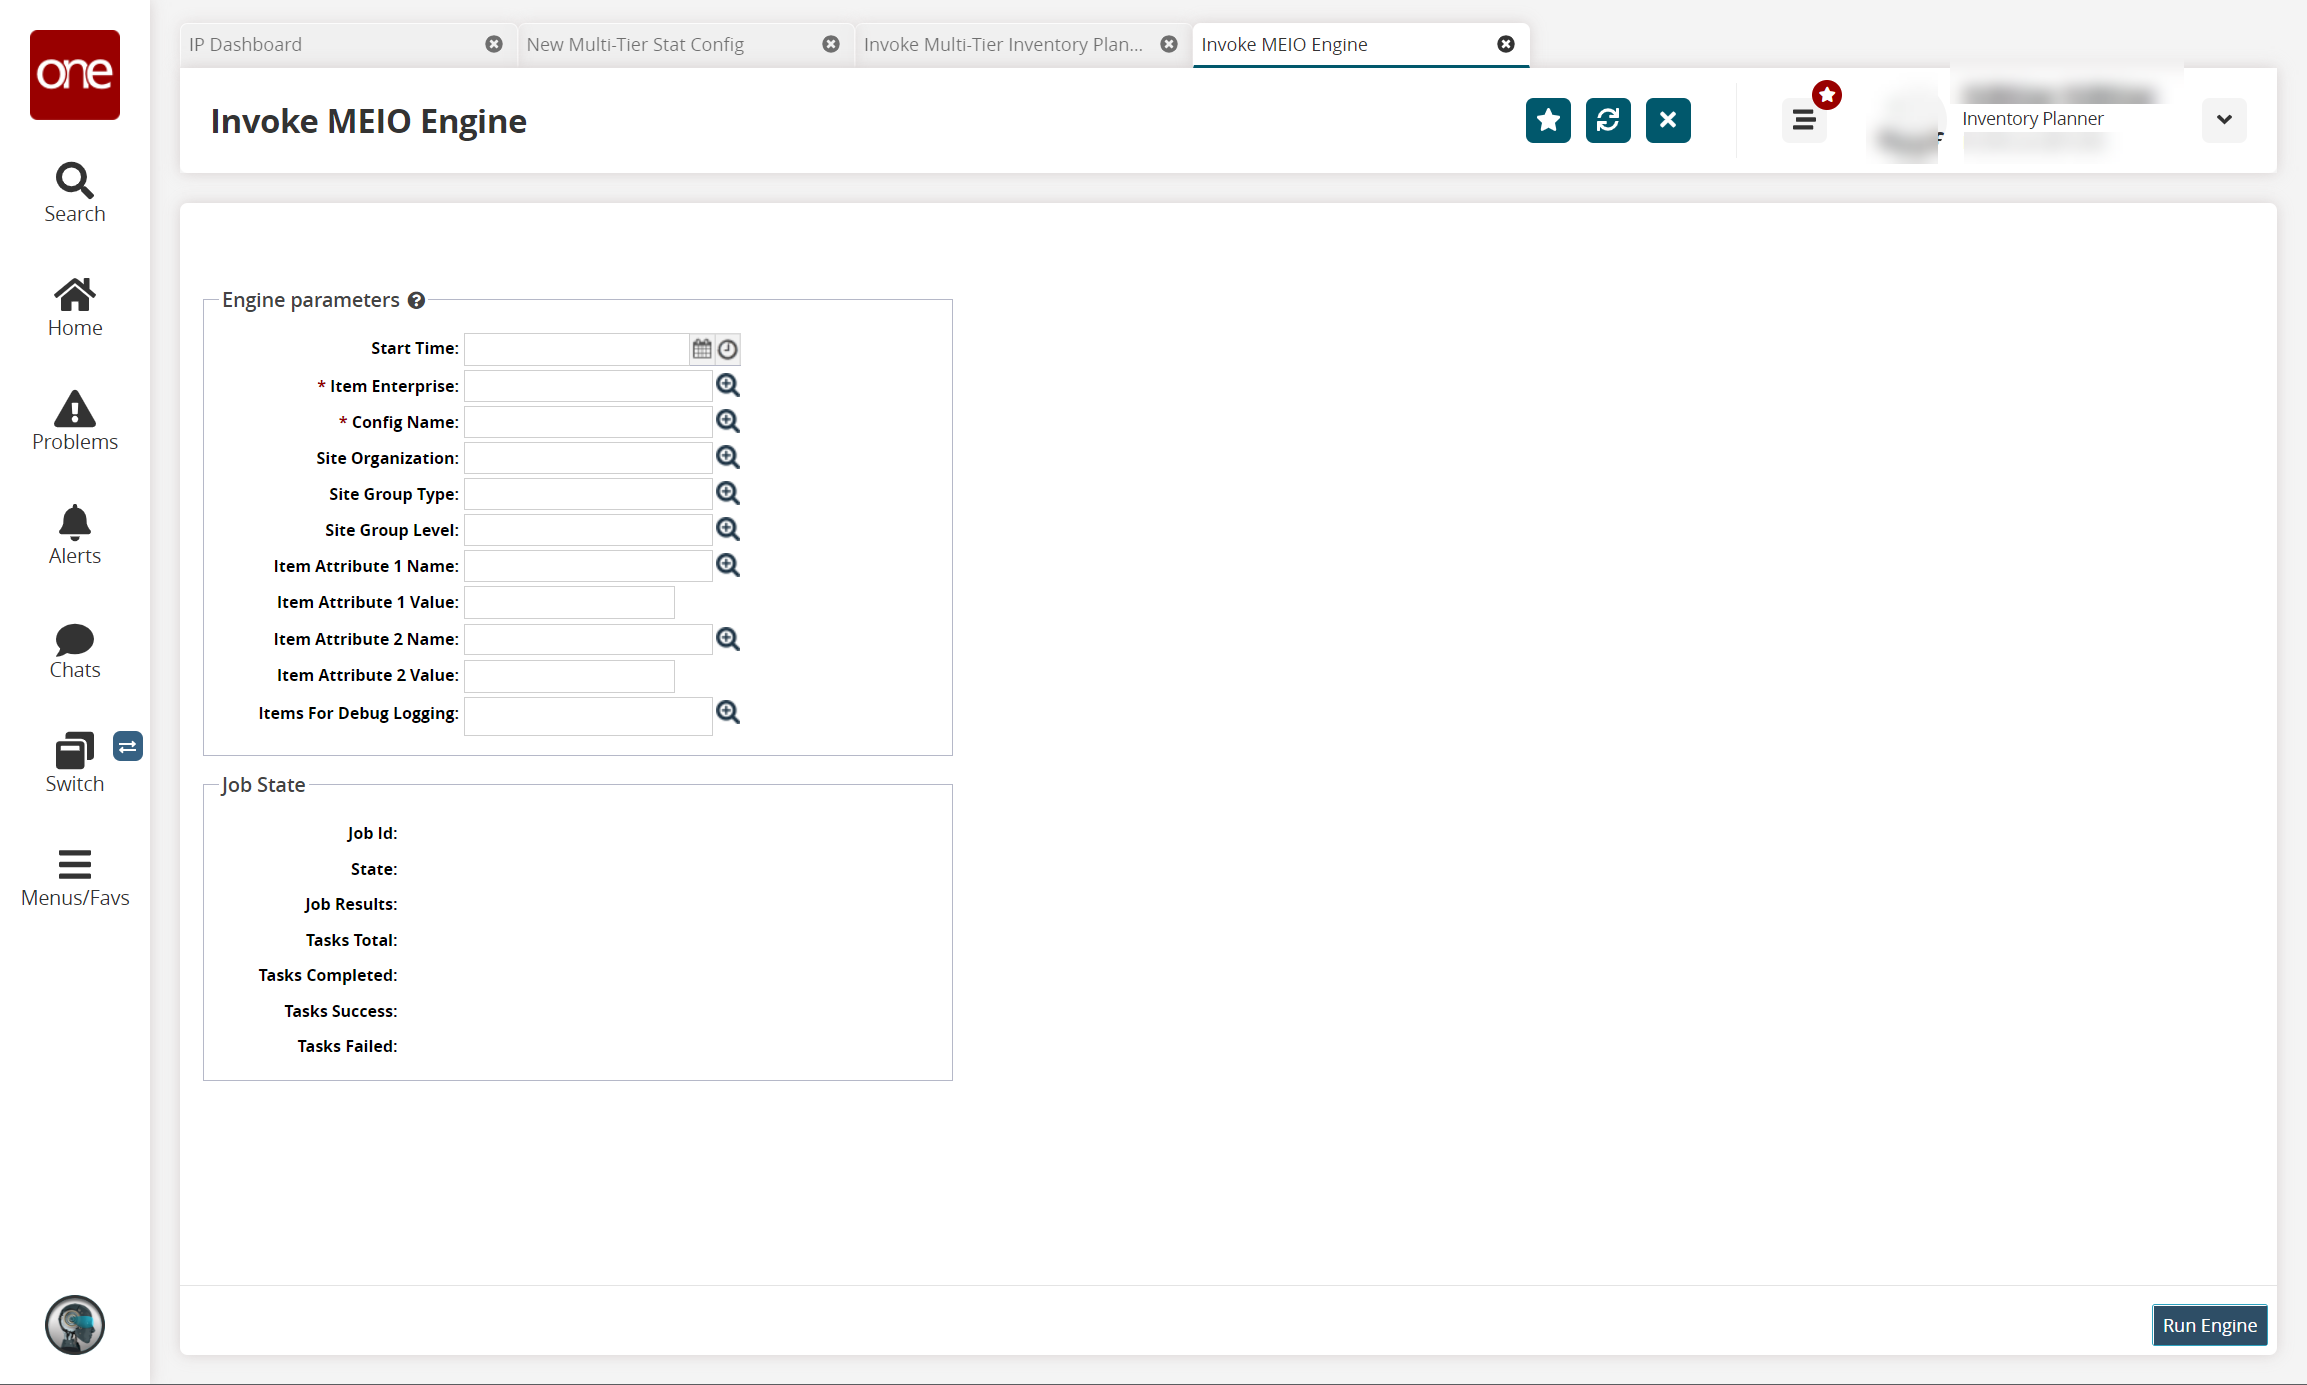Click the search icon for Config Name

[728, 420]
